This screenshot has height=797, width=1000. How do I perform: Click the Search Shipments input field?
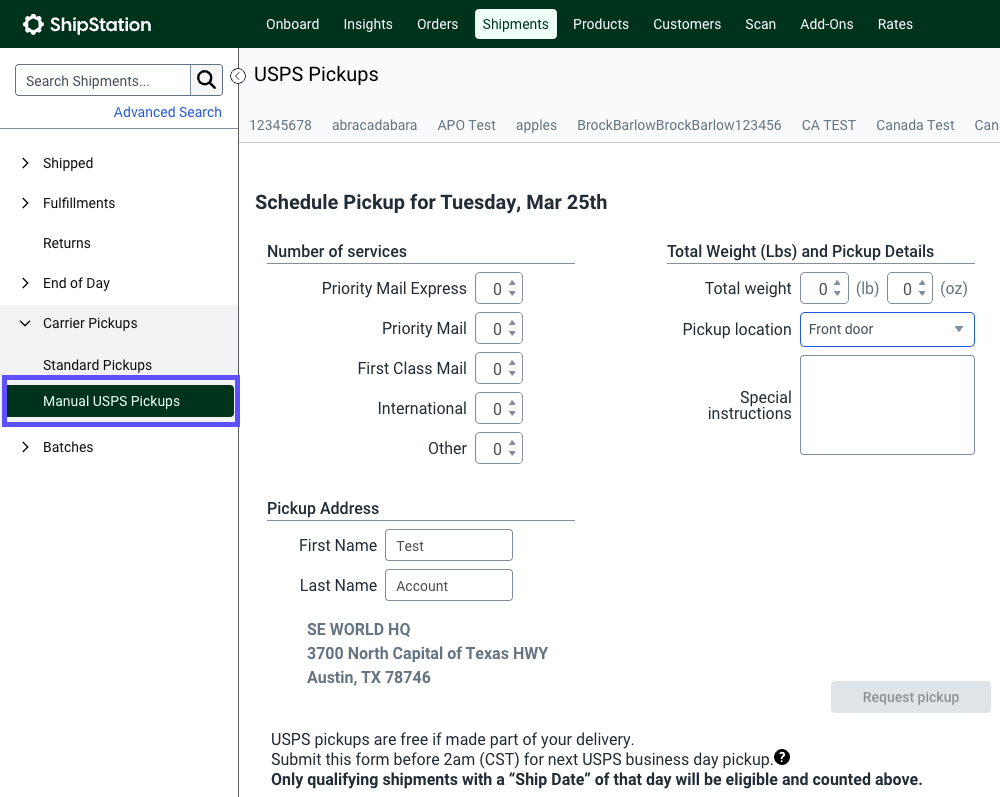click(x=103, y=80)
